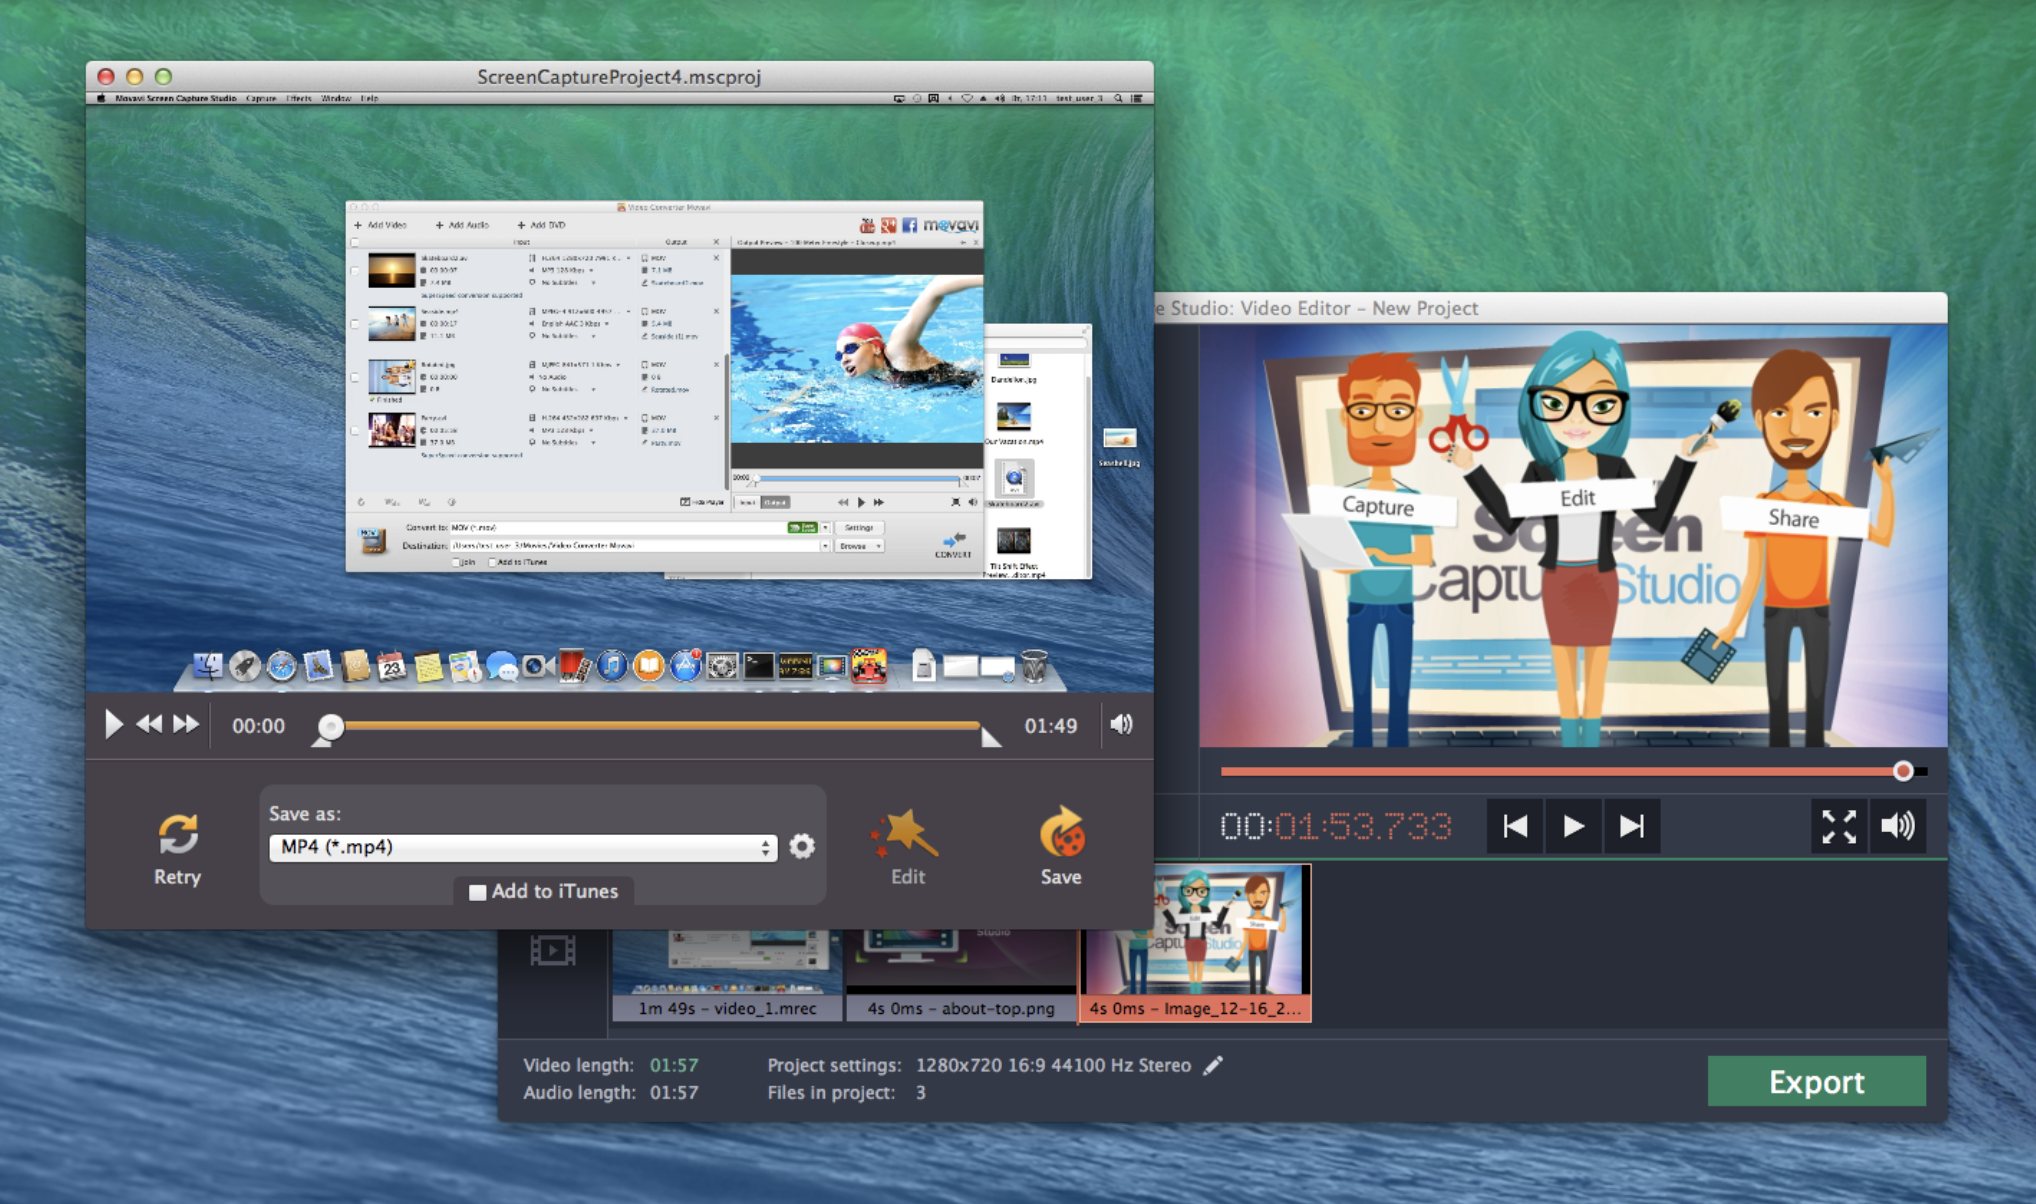Select the about-top.png clip on timeline
Screen dimensions: 2036x1204
point(961,975)
